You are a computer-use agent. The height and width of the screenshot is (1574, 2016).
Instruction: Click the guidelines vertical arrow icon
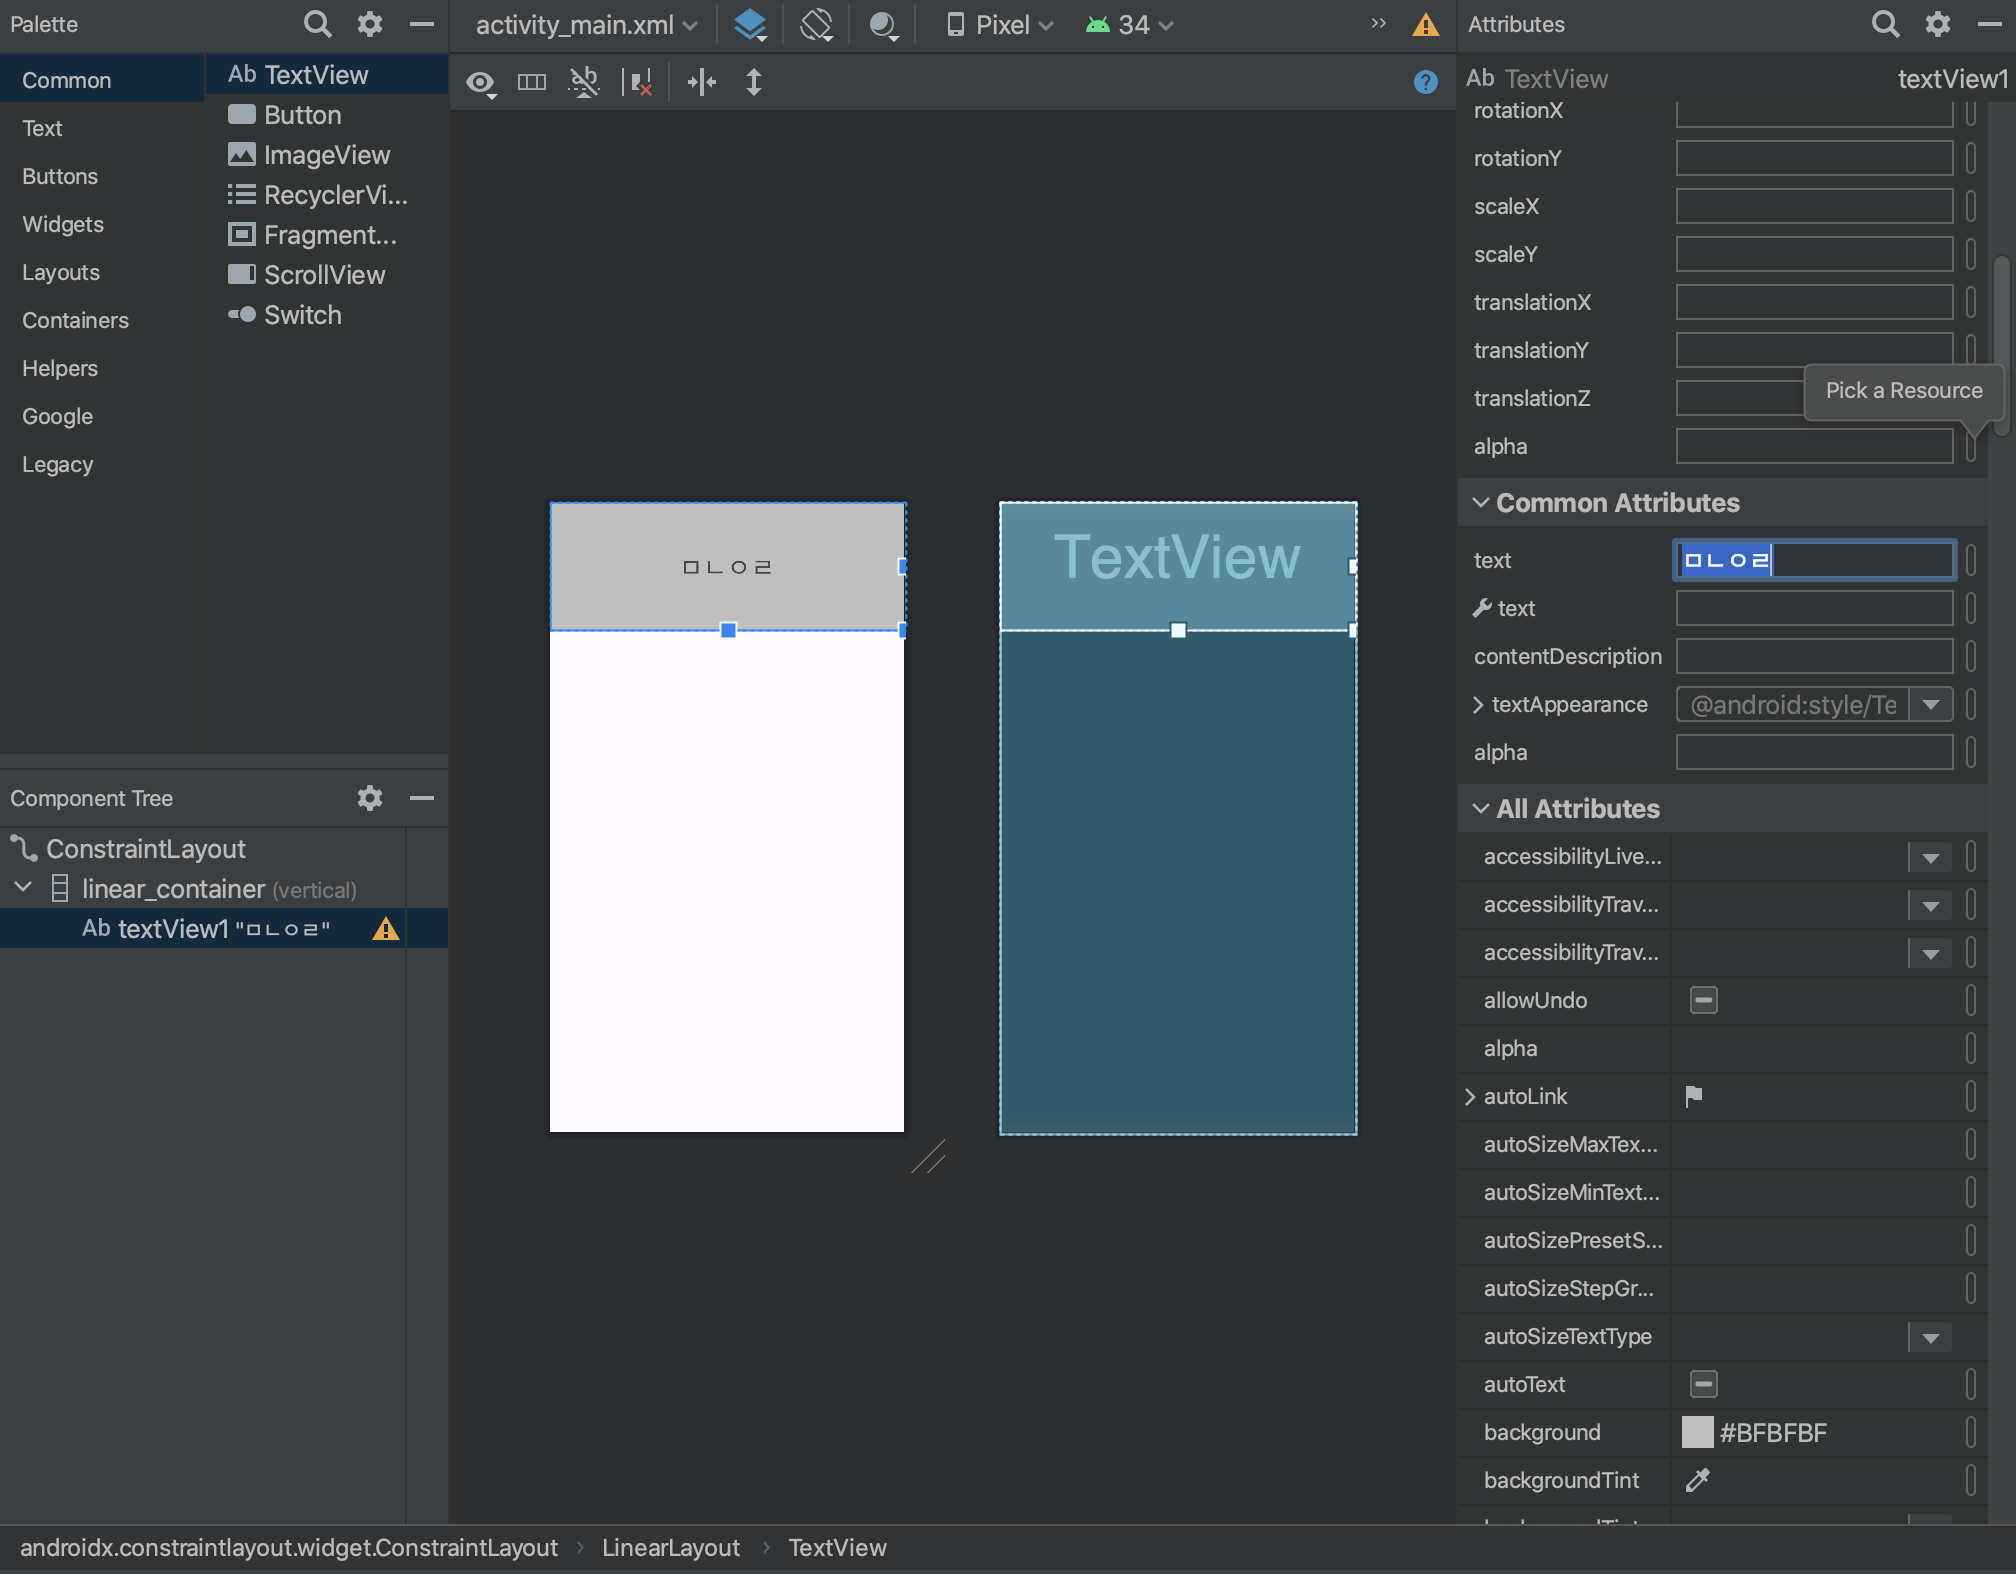click(754, 82)
